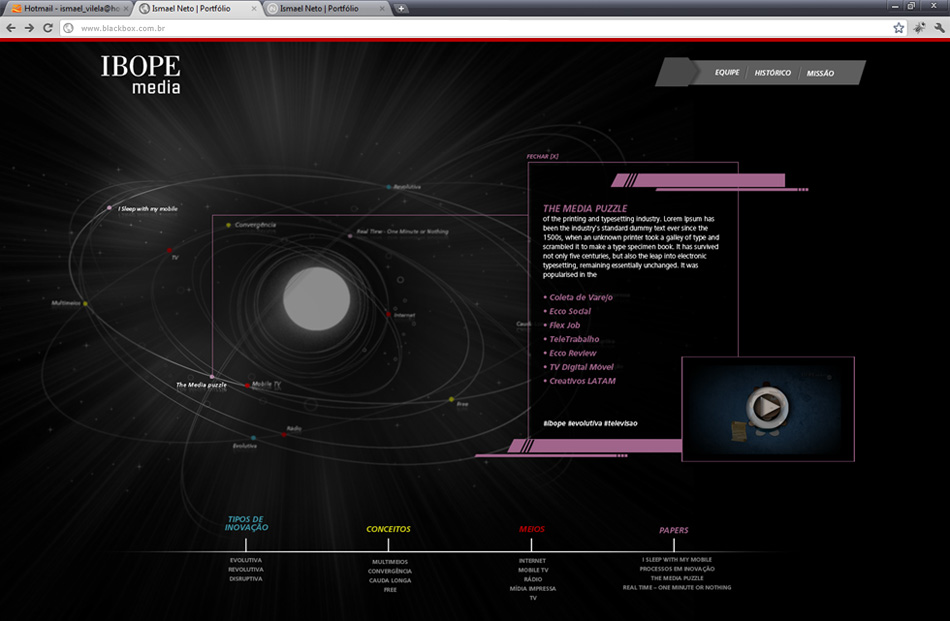The height and width of the screenshot is (621, 950).
Task: Select the Rádio orbit node
Action: pos(291,430)
